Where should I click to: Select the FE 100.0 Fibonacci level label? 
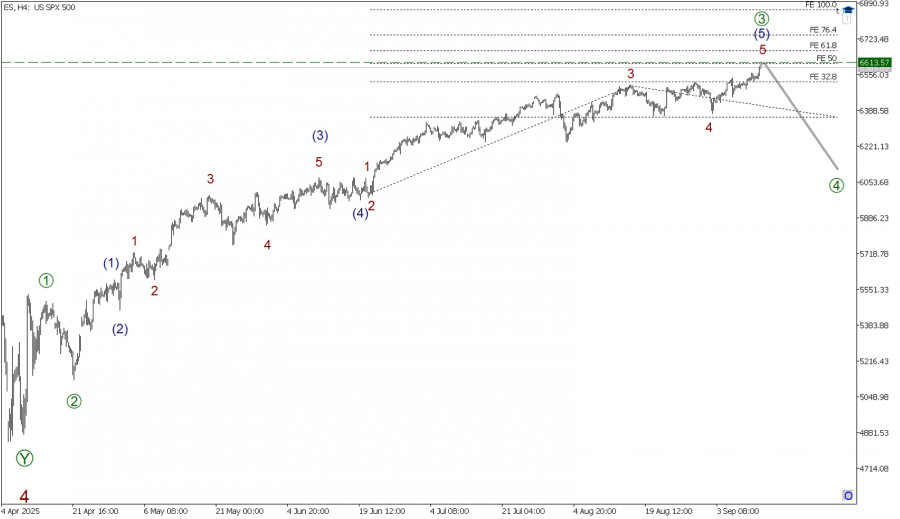coord(820,5)
